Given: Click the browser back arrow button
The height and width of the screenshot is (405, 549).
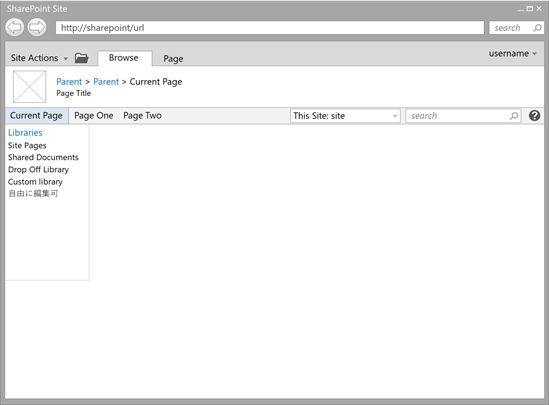Looking at the screenshot, I should point(15,27).
